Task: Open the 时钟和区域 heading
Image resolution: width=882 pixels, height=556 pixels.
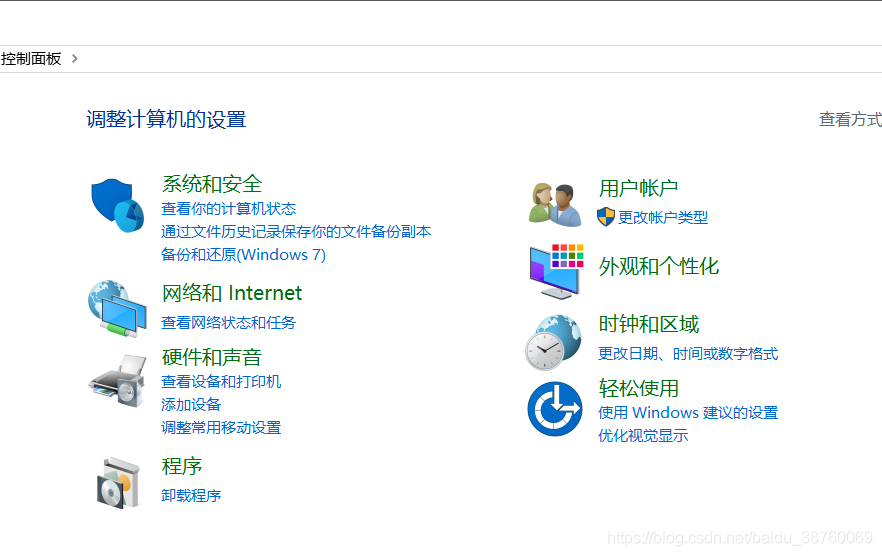Action: coord(649,324)
